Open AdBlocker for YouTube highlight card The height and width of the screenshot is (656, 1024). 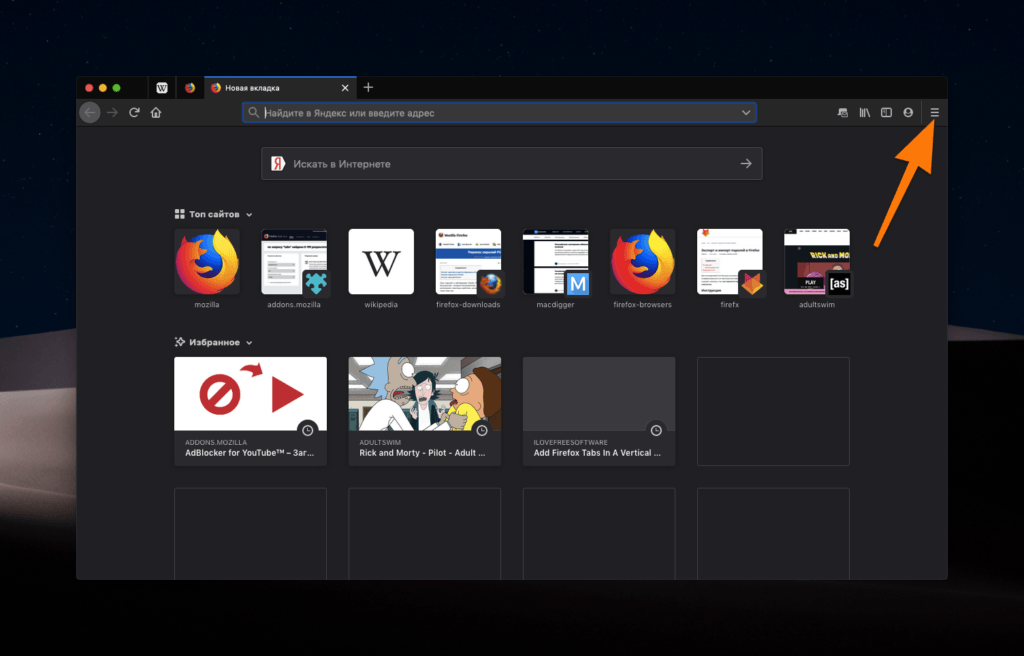tap(250, 411)
